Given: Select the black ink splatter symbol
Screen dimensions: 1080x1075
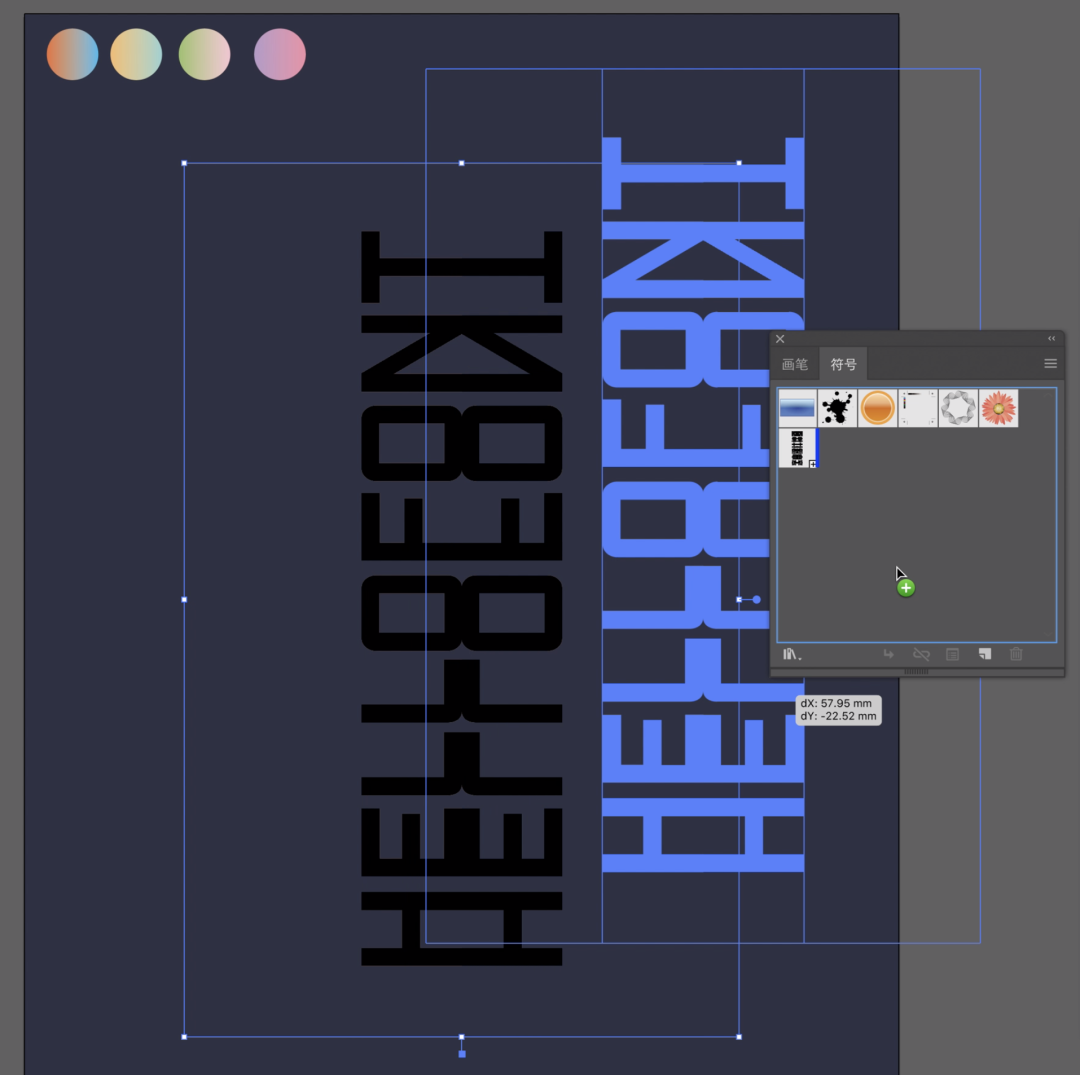Looking at the screenshot, I should click(x=837, y=408).
